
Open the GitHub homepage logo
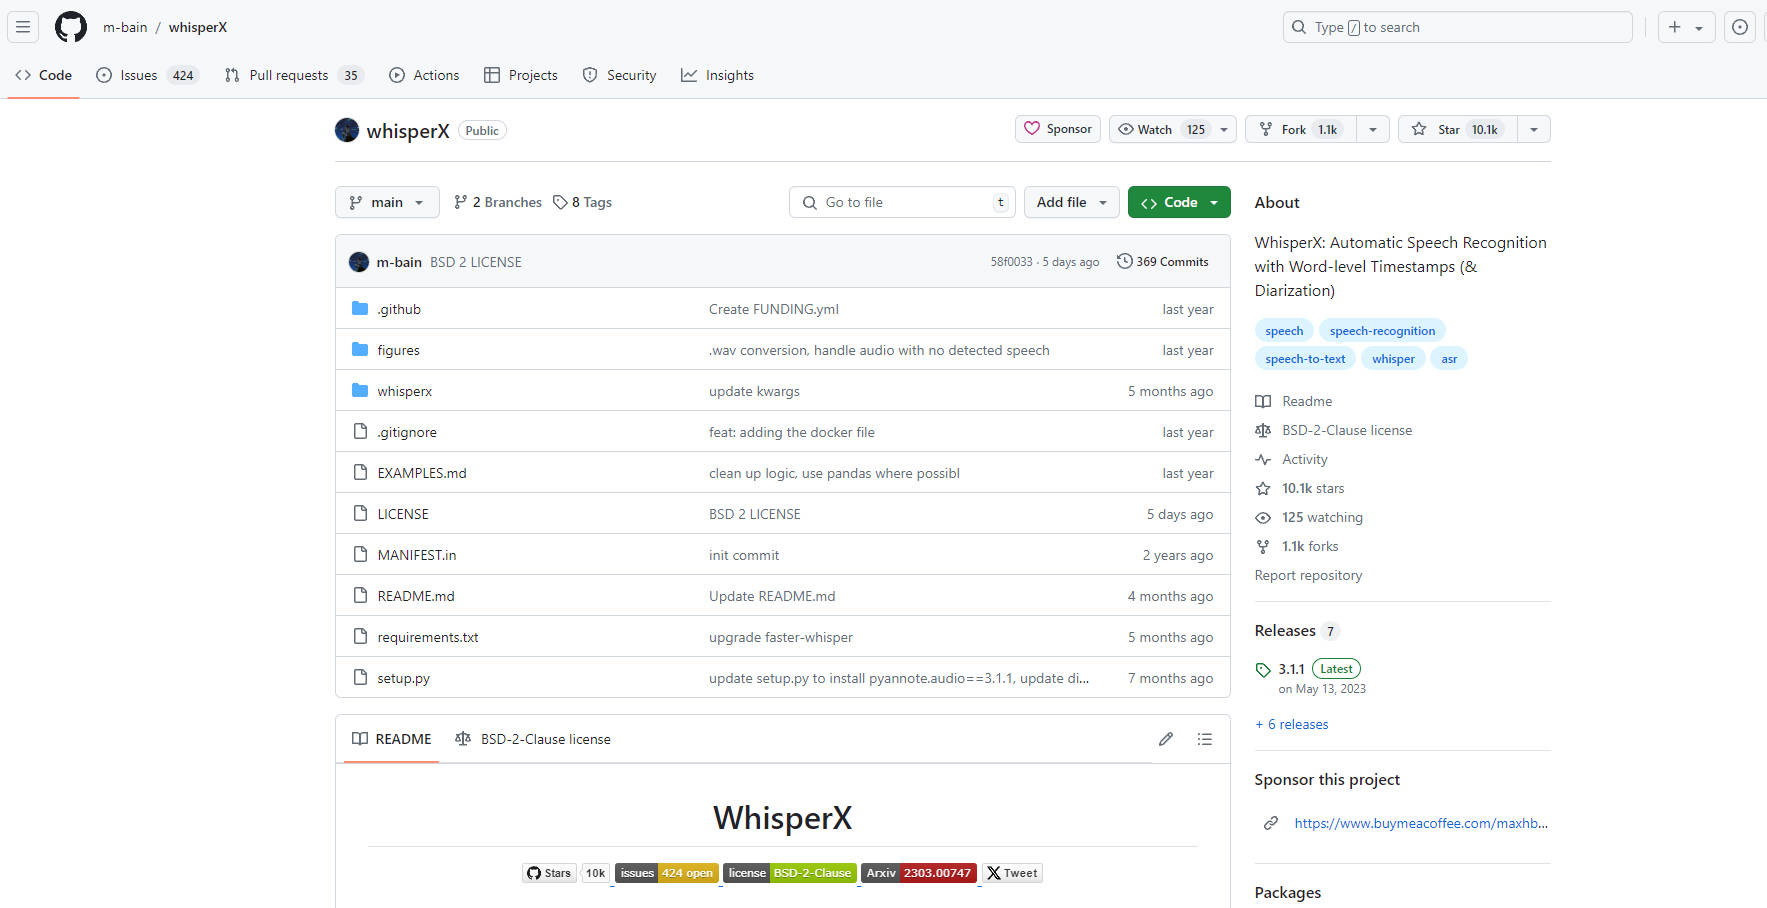(x=71, y=27)
